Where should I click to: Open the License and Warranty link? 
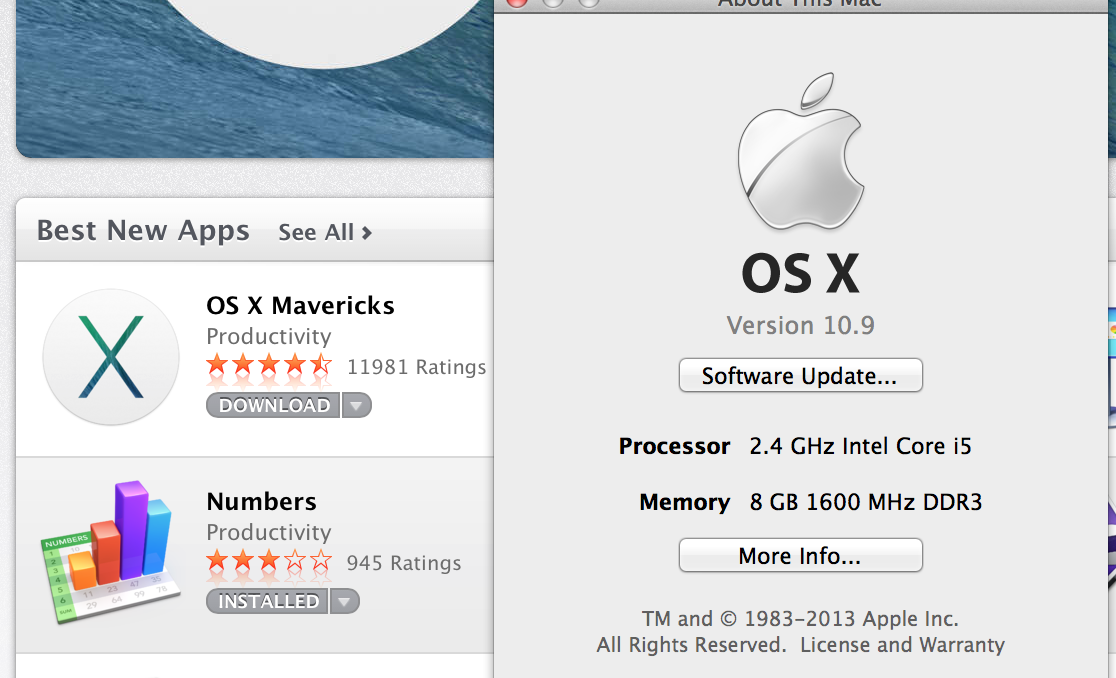[902, 645]
